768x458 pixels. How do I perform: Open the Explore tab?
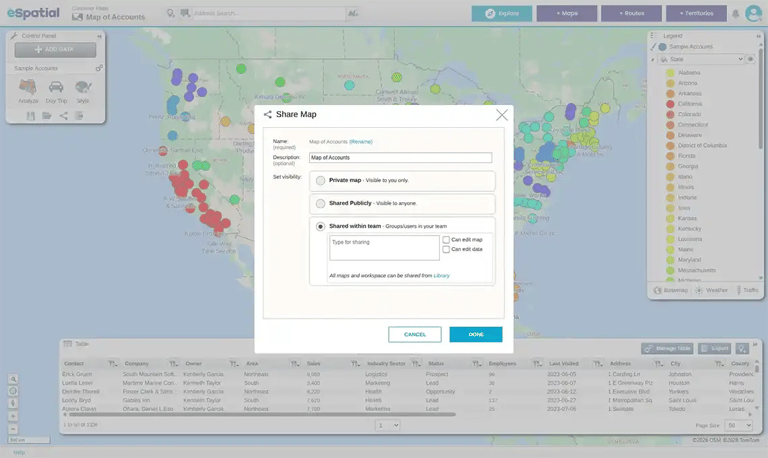[x=502, y=13]
